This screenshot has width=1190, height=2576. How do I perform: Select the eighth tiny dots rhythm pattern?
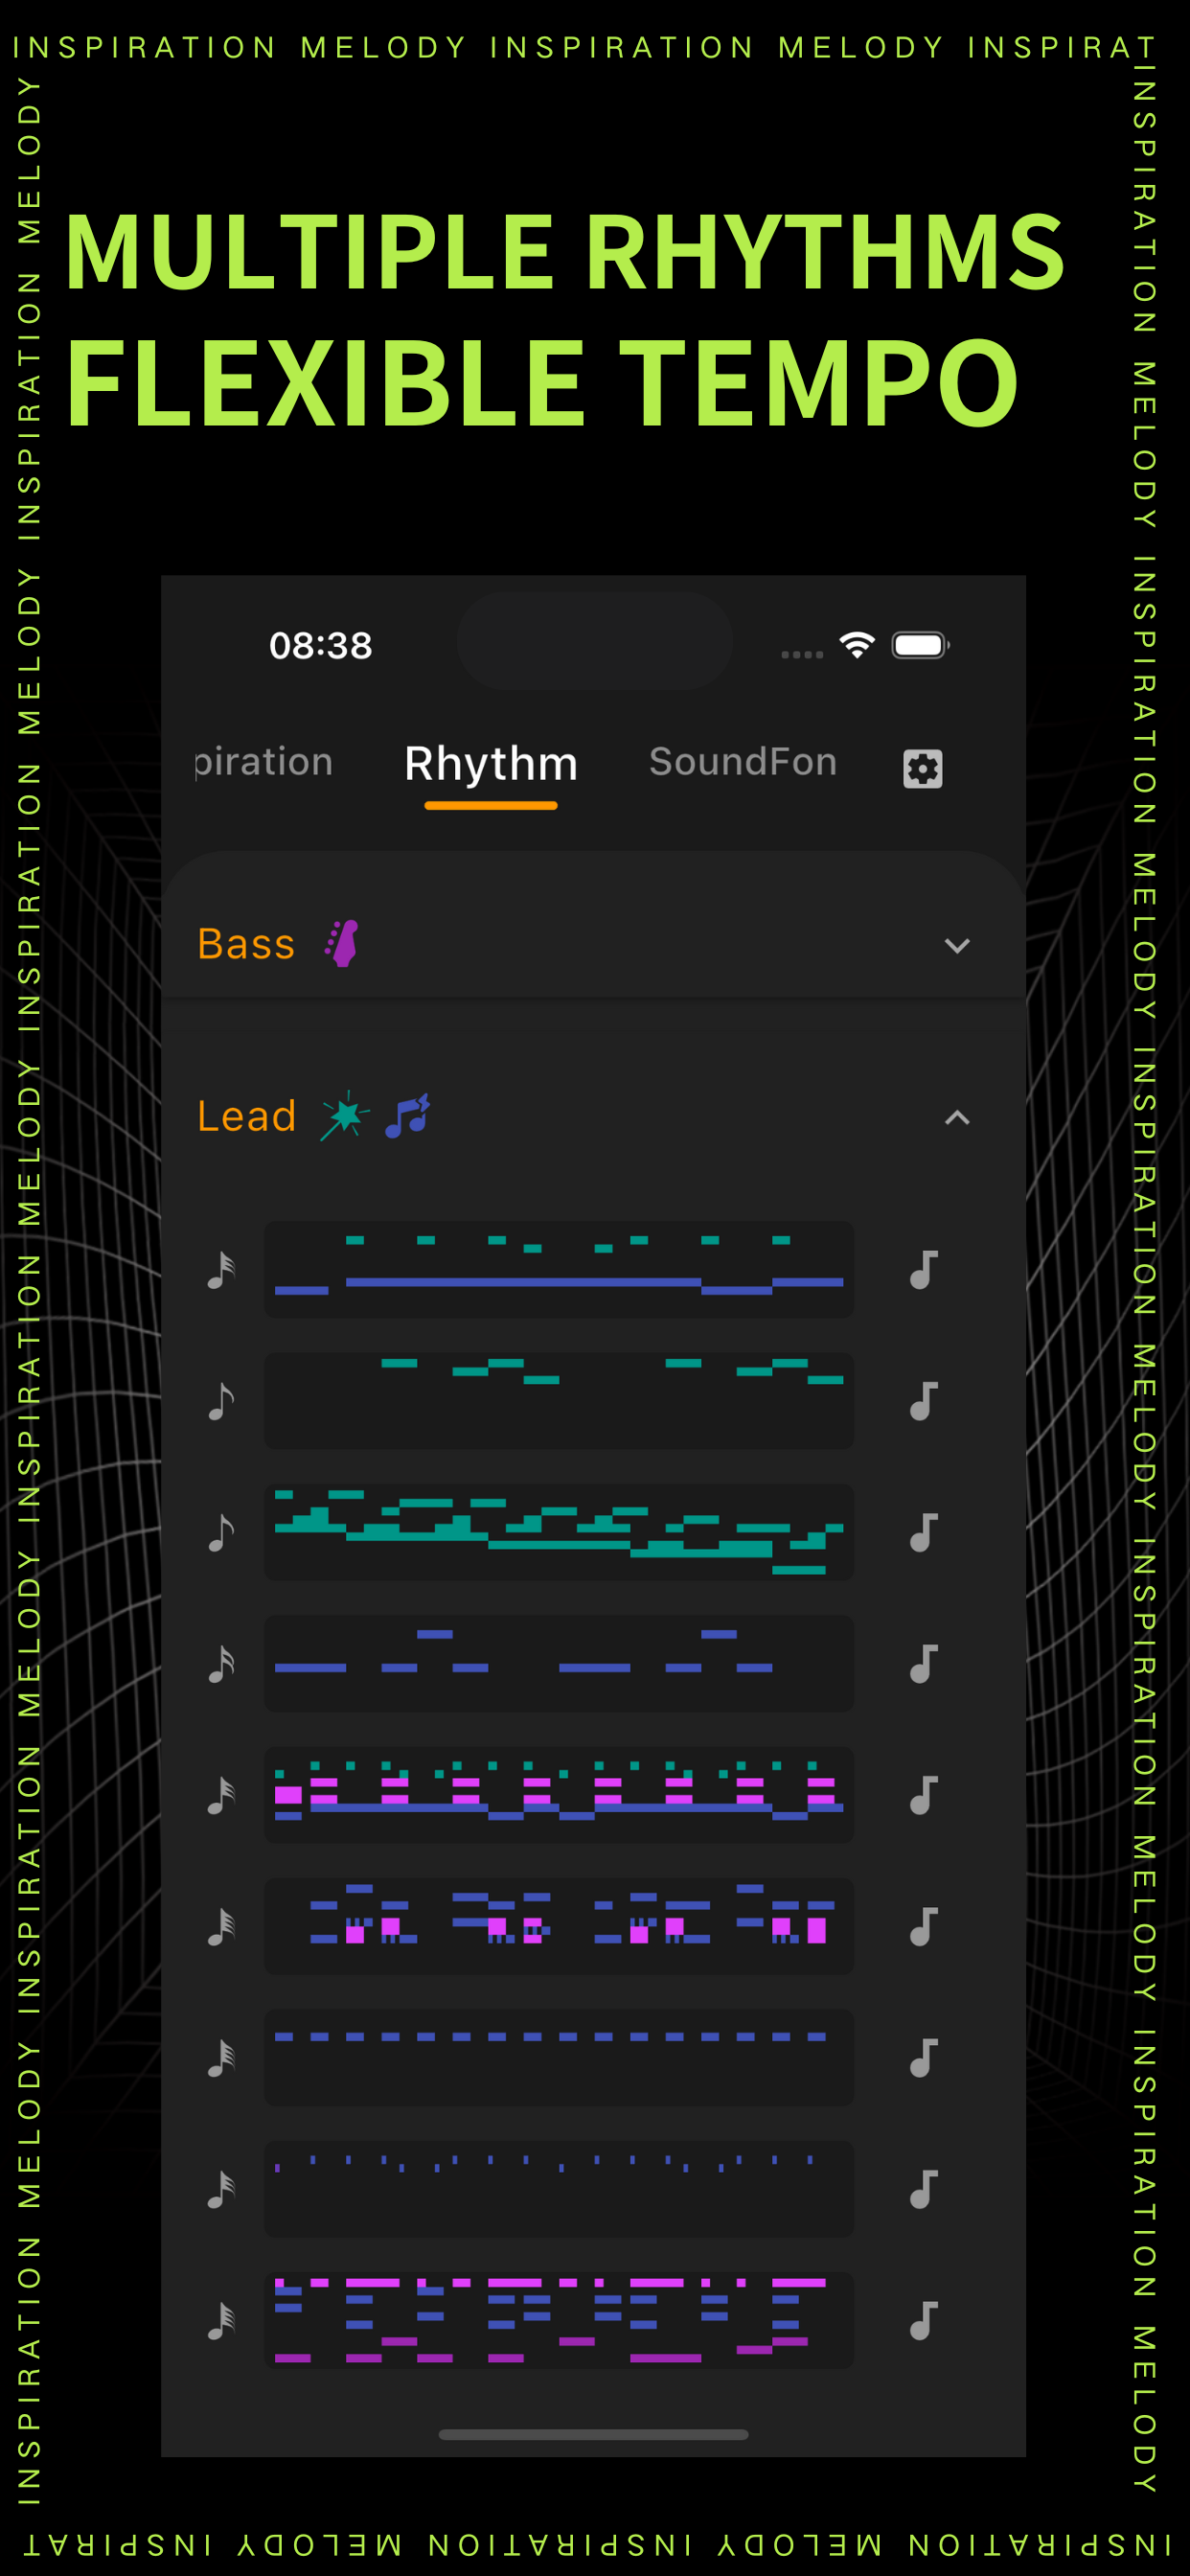559,2189
